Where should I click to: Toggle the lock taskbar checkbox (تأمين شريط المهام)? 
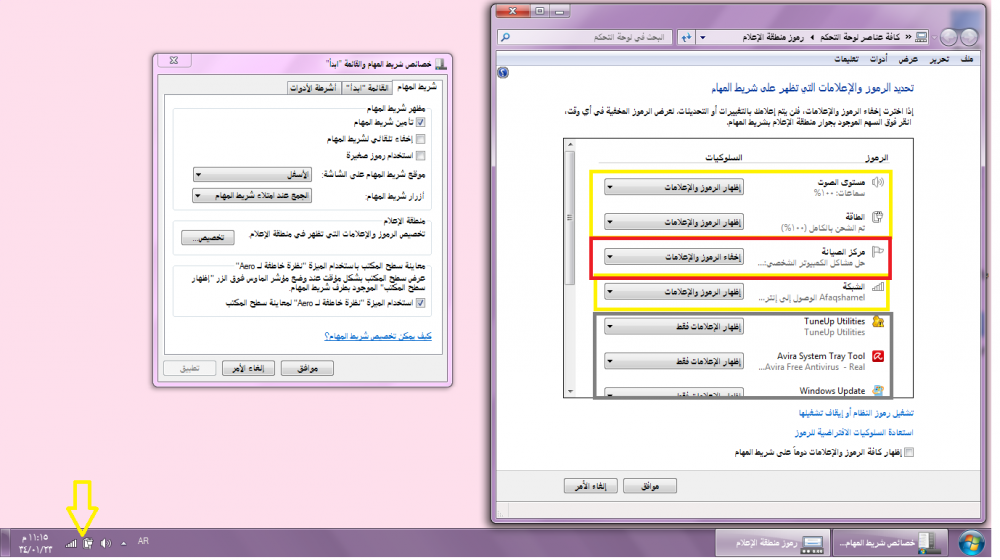pos(420,122)
